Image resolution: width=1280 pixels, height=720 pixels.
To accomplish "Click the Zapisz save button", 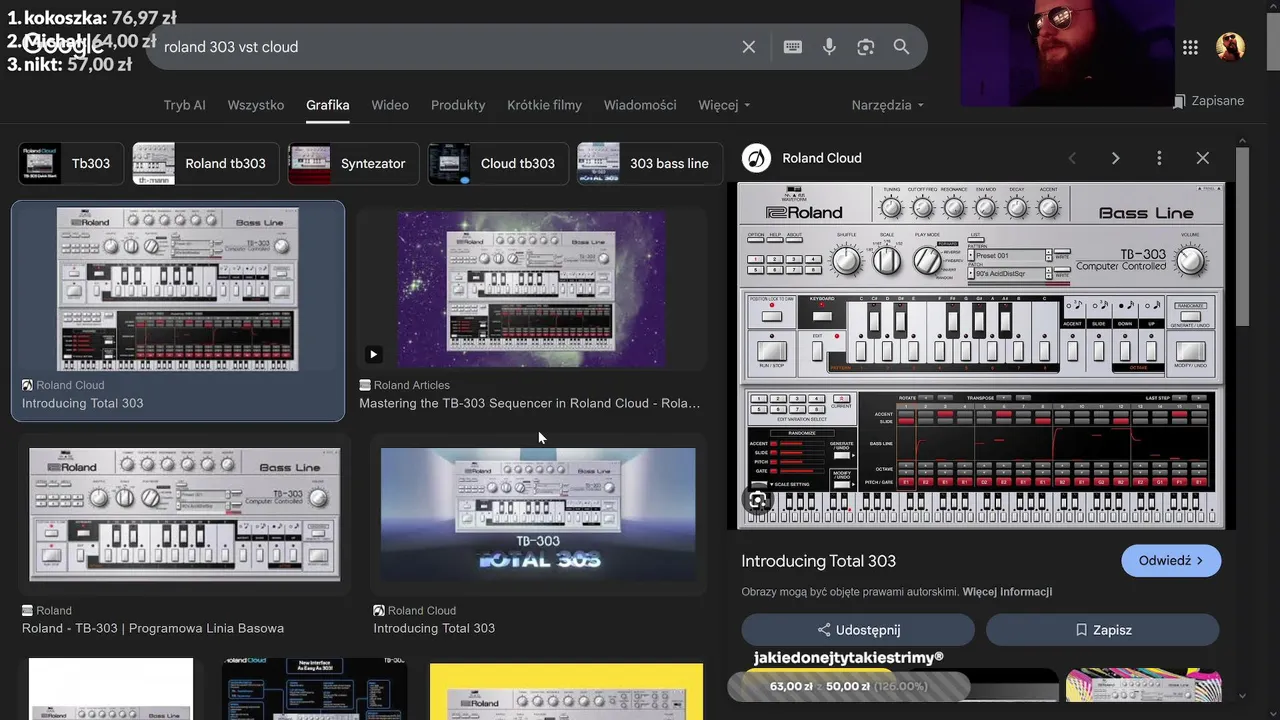I will click(1102, 630).
